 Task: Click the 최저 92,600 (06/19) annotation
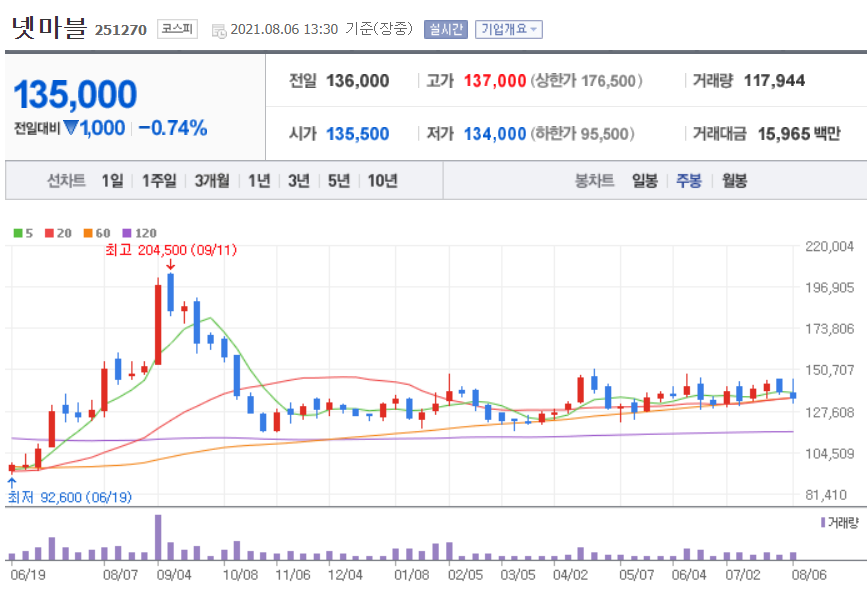[x=70, y=498]
